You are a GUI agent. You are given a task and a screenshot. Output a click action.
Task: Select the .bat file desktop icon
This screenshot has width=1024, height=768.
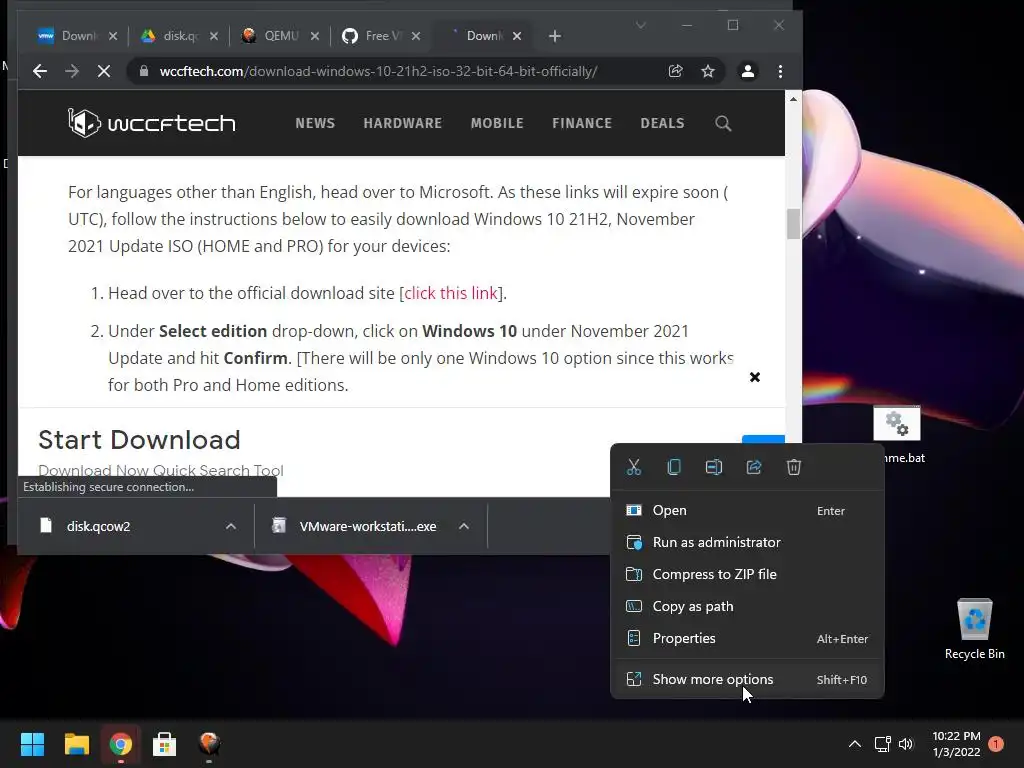point(897,434)
